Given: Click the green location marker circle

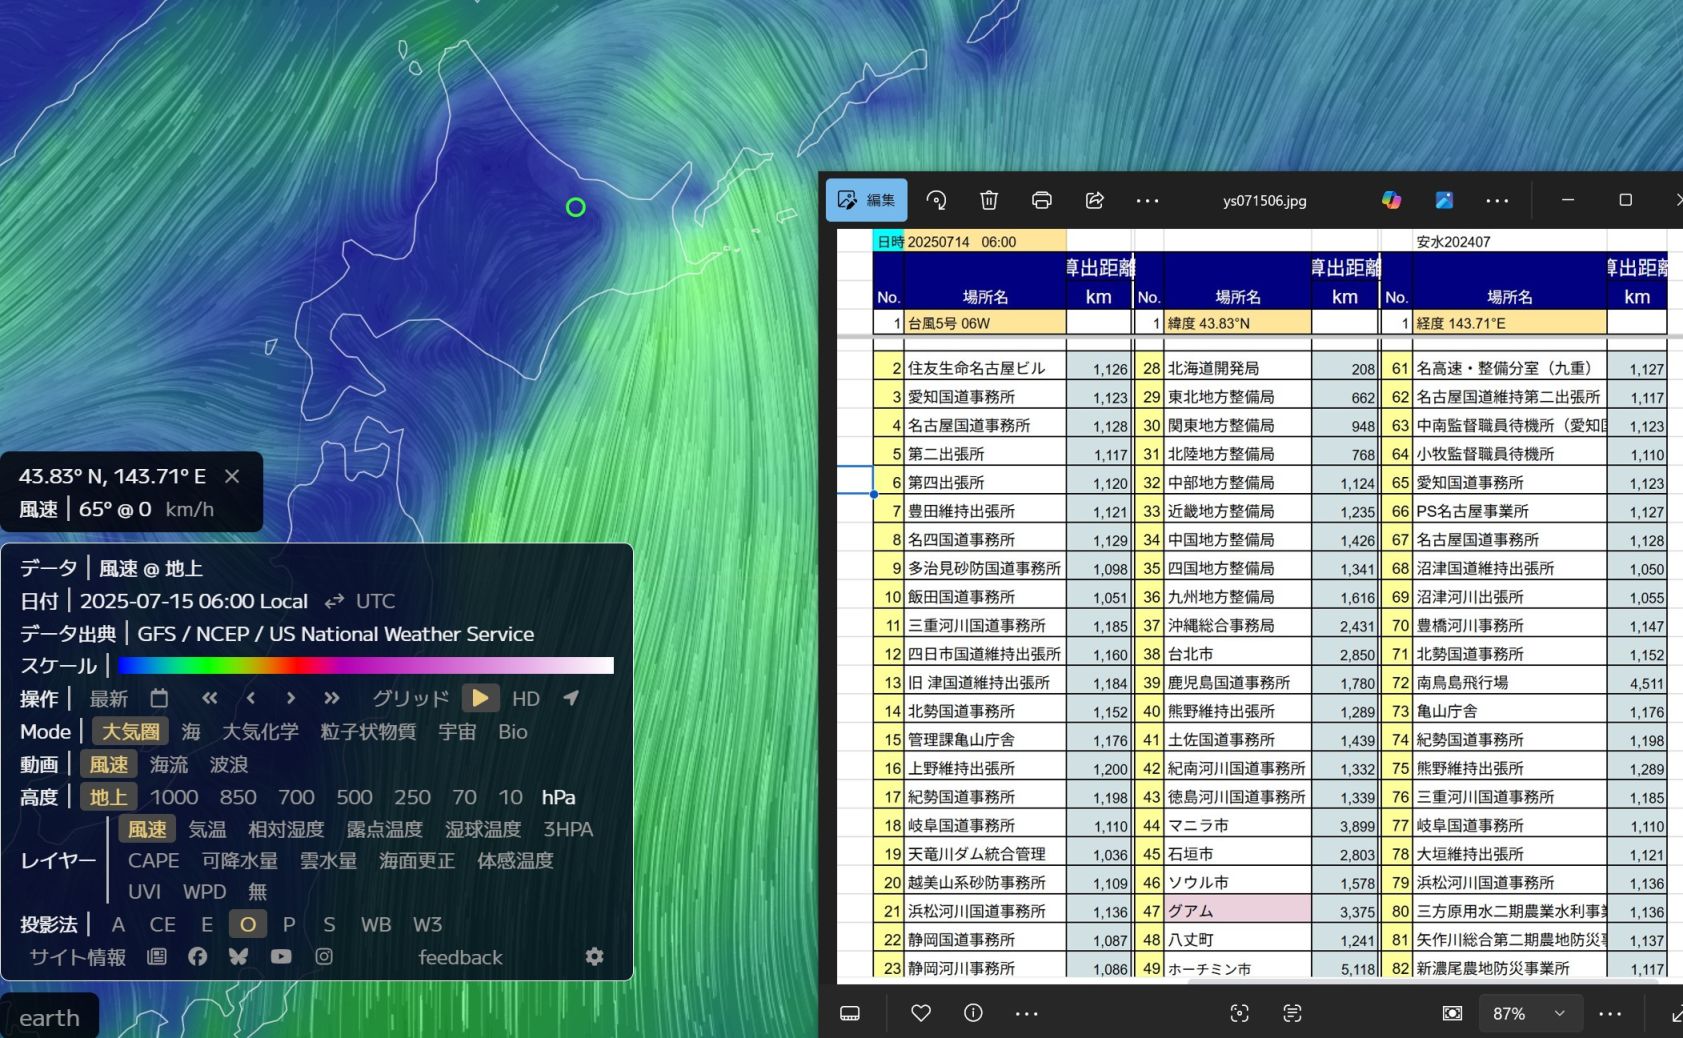Looking at the screenshot, I should pos(575,207).
